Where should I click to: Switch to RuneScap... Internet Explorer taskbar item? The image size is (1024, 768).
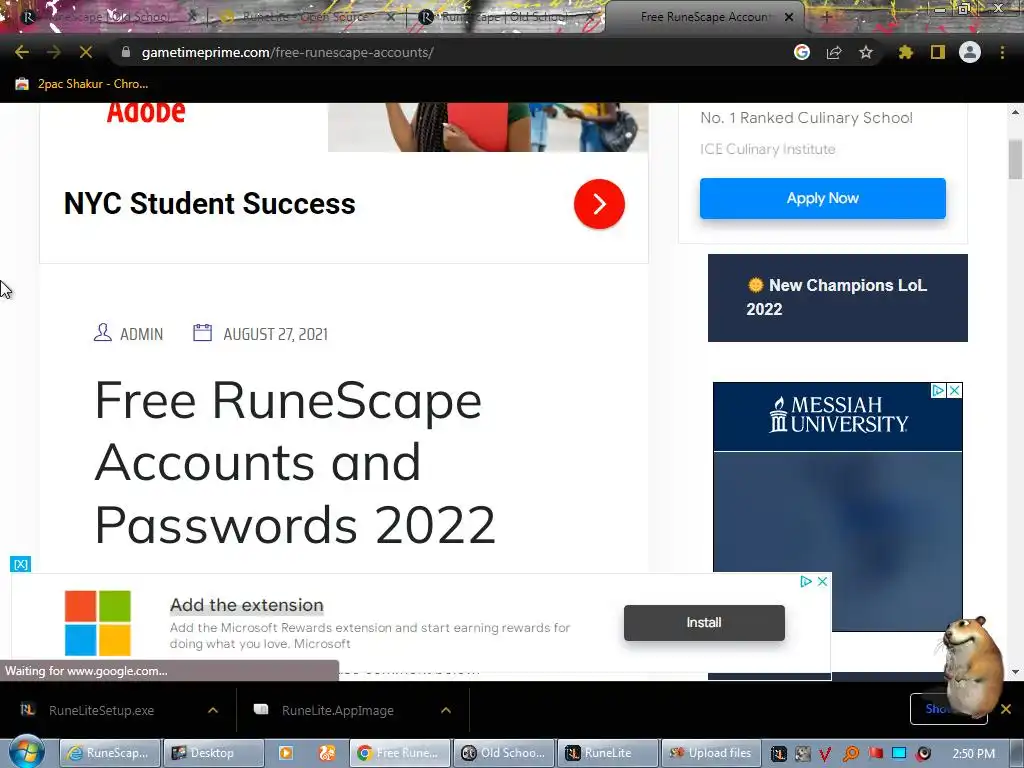pos(110,753)
